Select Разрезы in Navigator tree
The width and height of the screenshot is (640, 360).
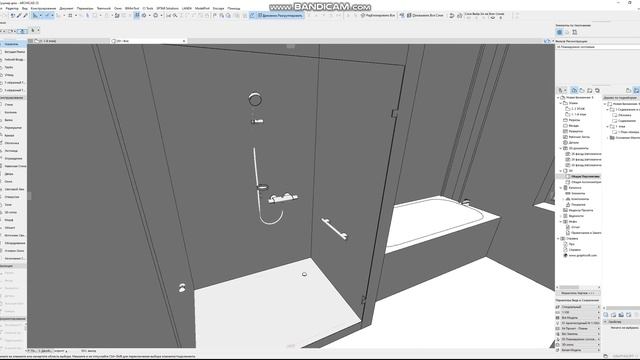574,120
